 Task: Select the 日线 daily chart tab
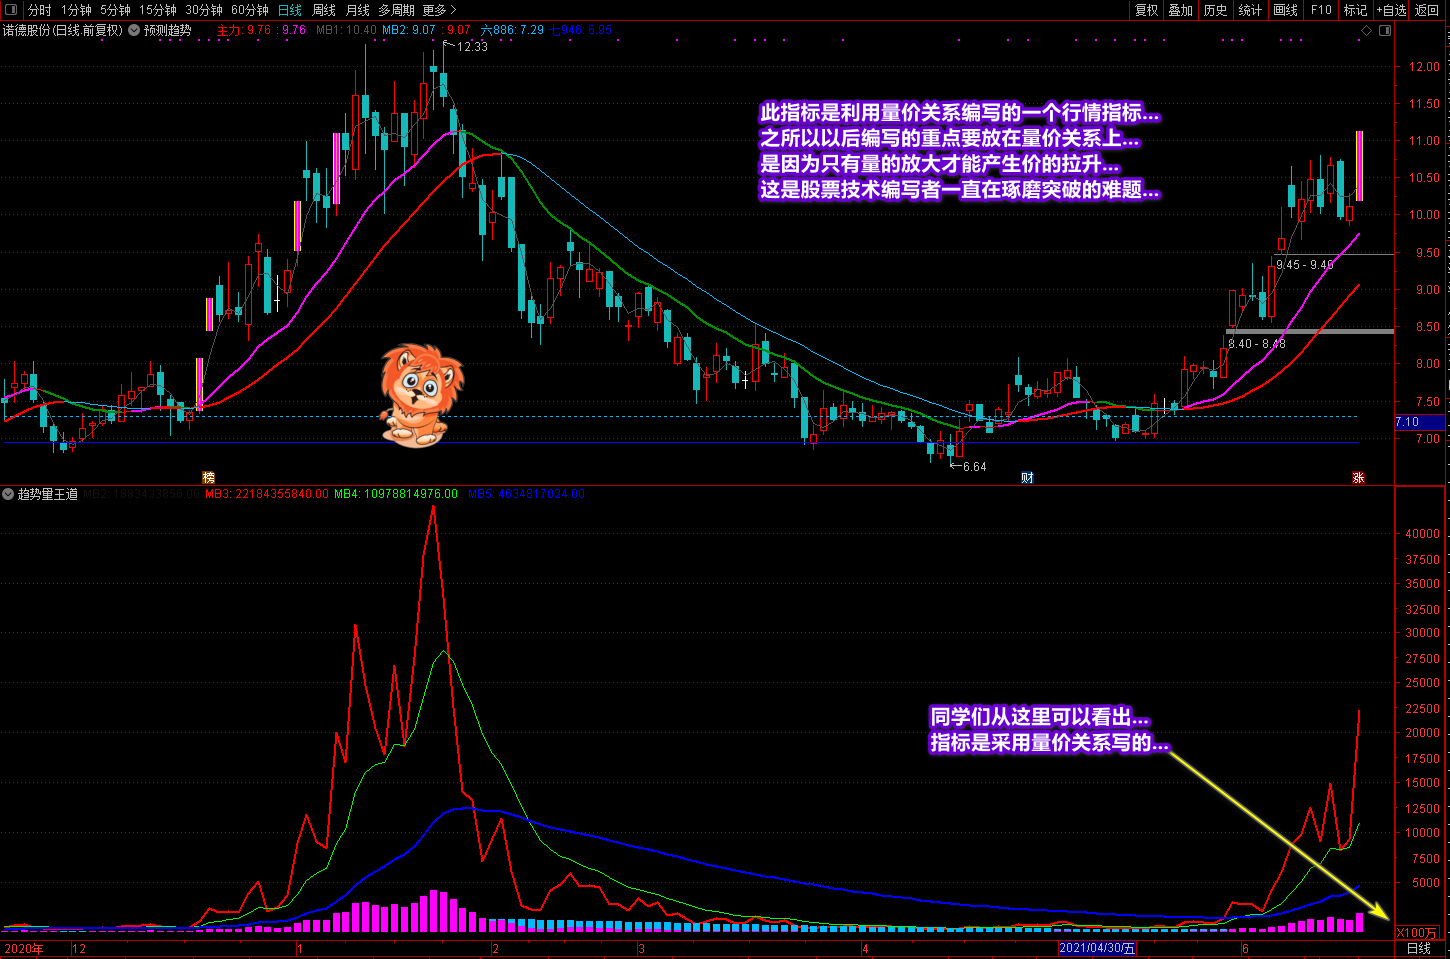(x=290, y=10)
